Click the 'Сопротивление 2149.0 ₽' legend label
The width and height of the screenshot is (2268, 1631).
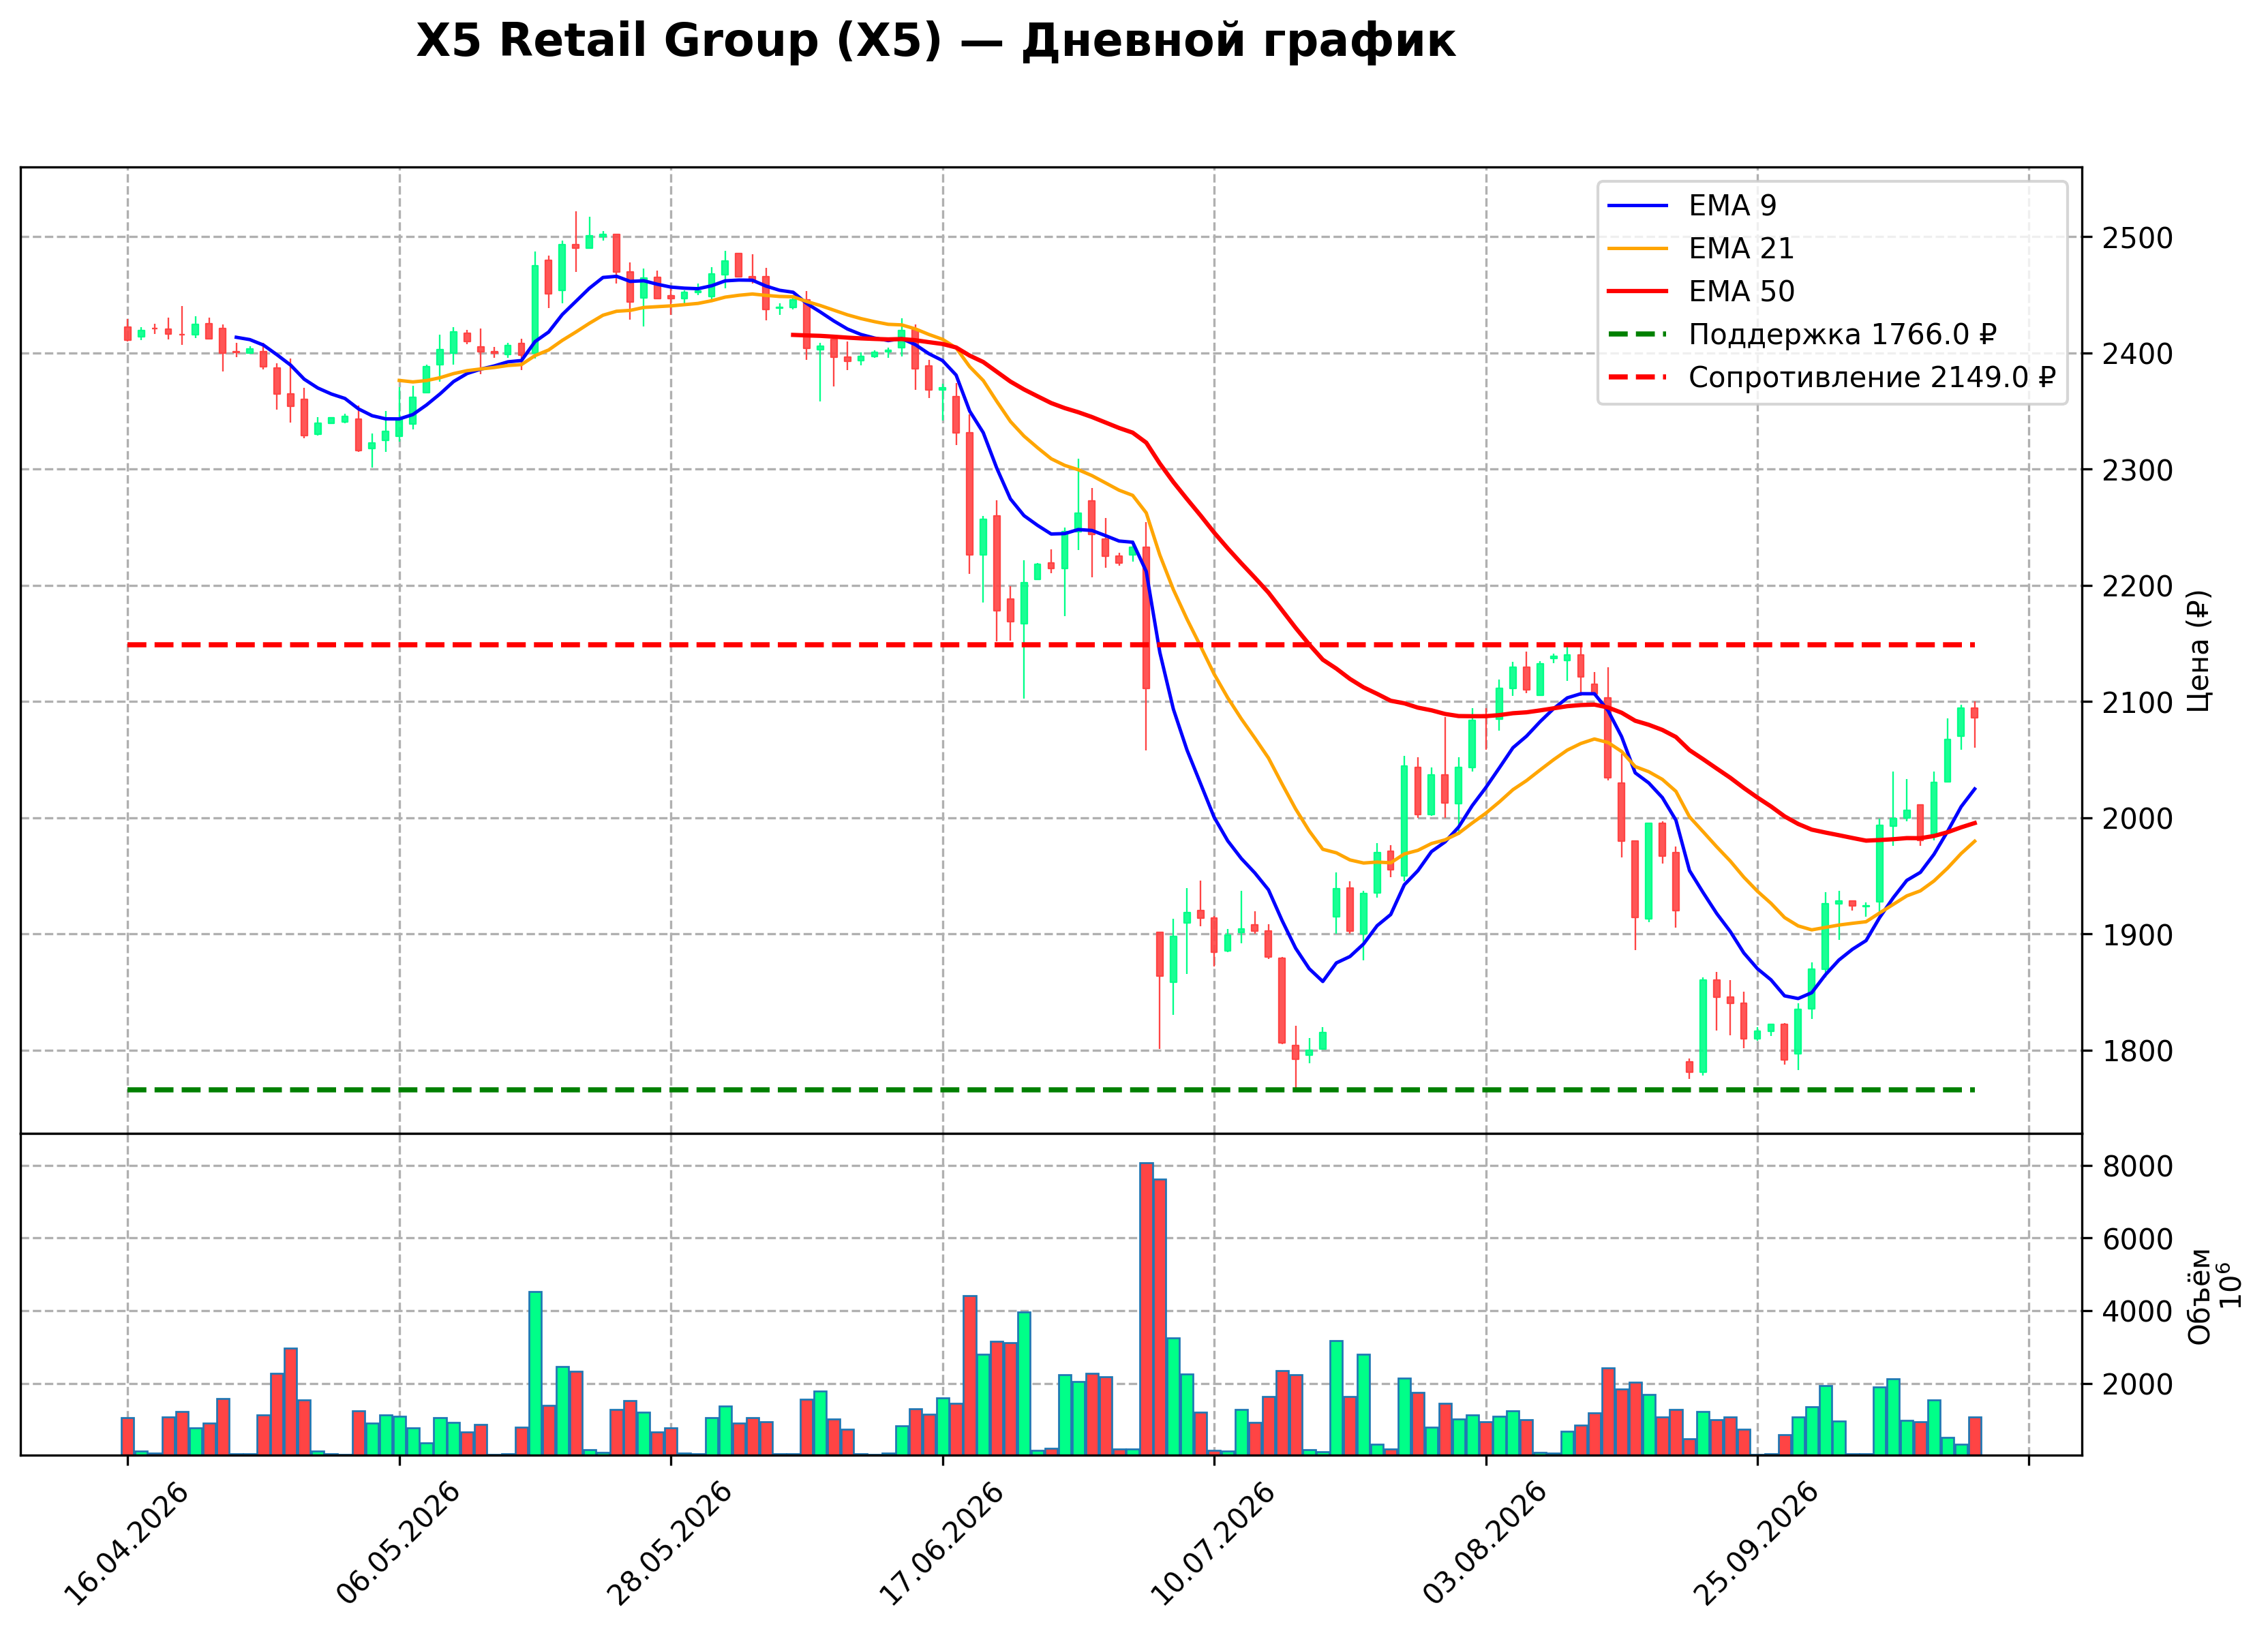point(1872,377)
